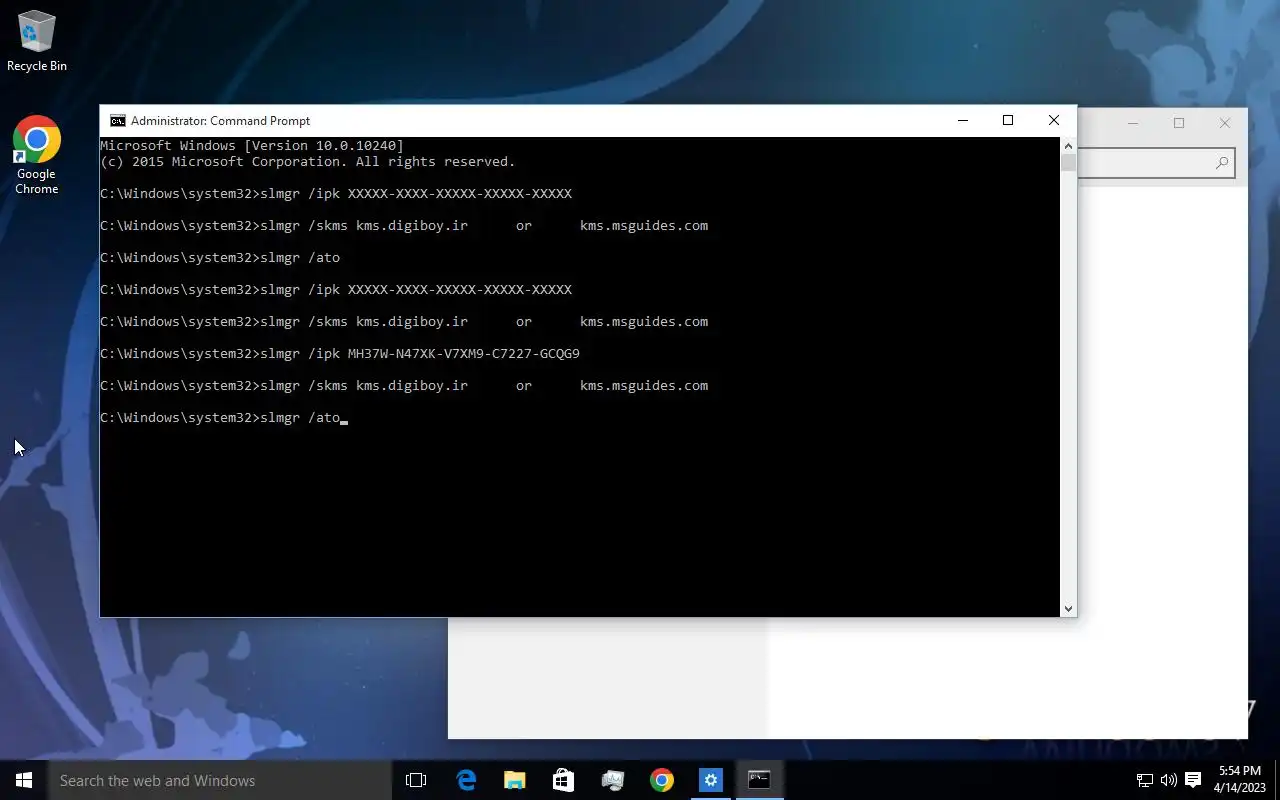Launch Microsoft Edge from the taskbar

coord(466,780)
